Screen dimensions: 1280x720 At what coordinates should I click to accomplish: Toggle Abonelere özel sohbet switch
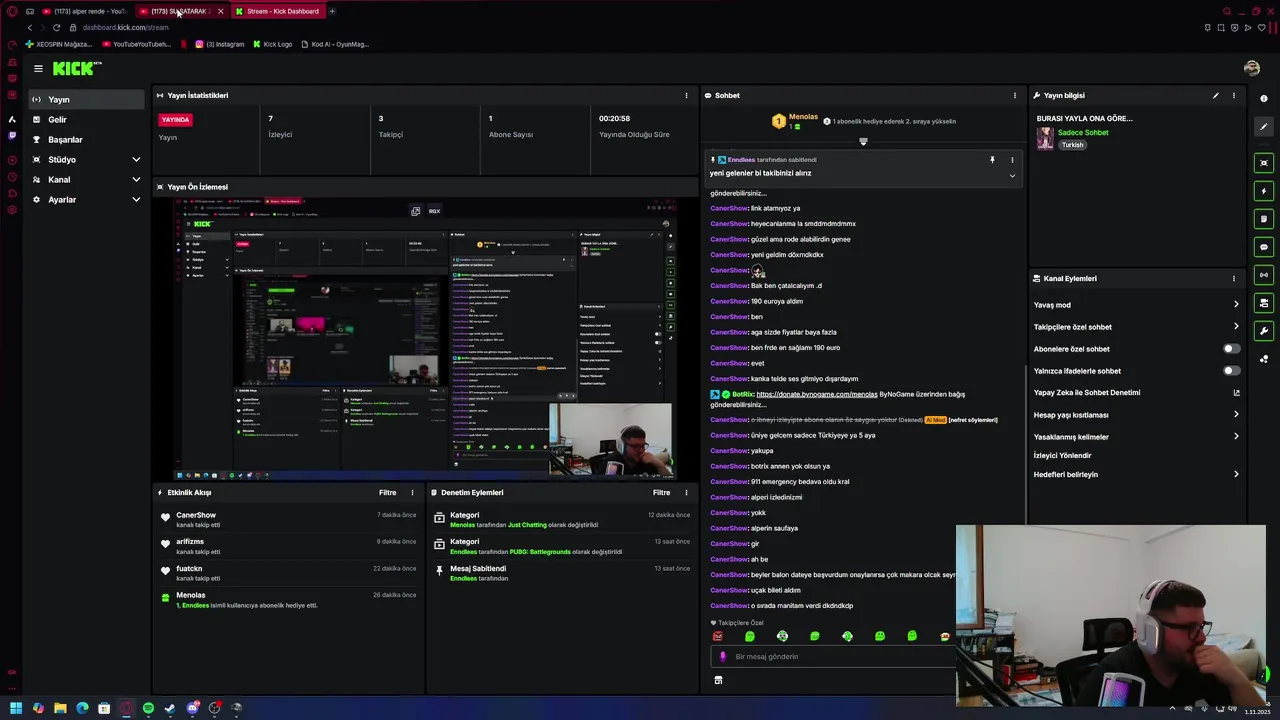tap(1232, 349)
